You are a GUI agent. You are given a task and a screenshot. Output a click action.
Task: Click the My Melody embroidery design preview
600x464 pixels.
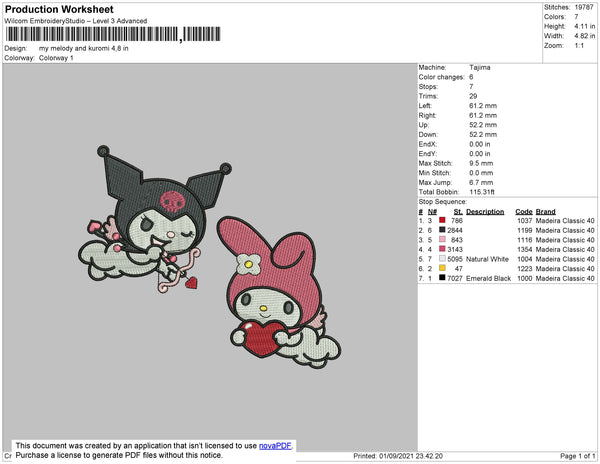279,293
